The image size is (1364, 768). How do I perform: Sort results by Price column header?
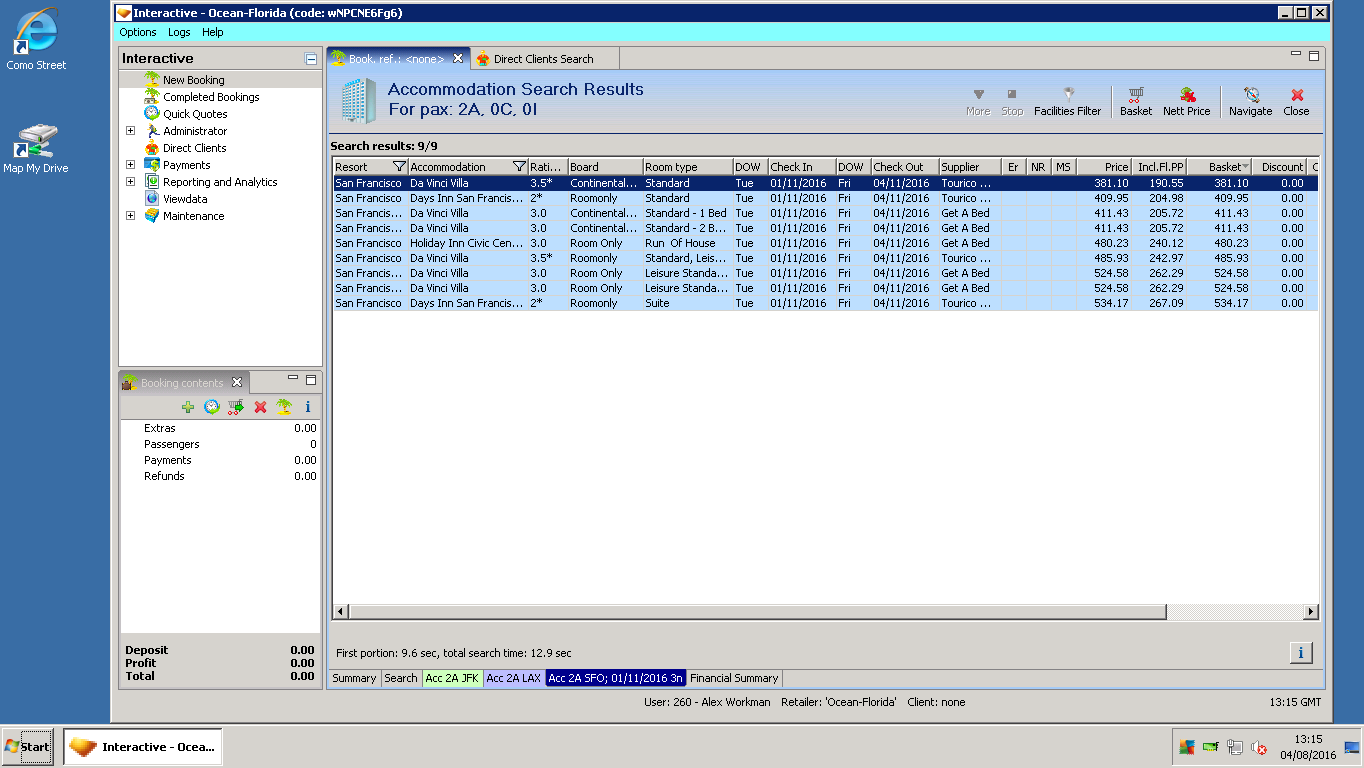[1104, 167]
